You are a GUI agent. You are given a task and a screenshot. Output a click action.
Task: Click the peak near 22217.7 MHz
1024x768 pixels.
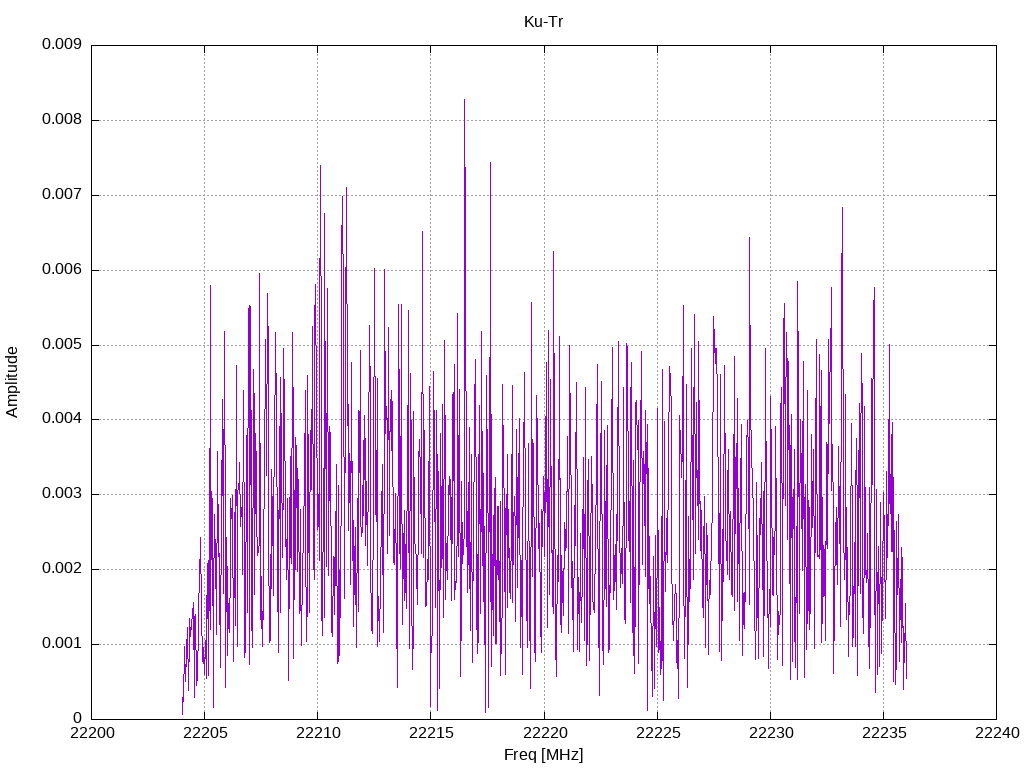[490, 163]
